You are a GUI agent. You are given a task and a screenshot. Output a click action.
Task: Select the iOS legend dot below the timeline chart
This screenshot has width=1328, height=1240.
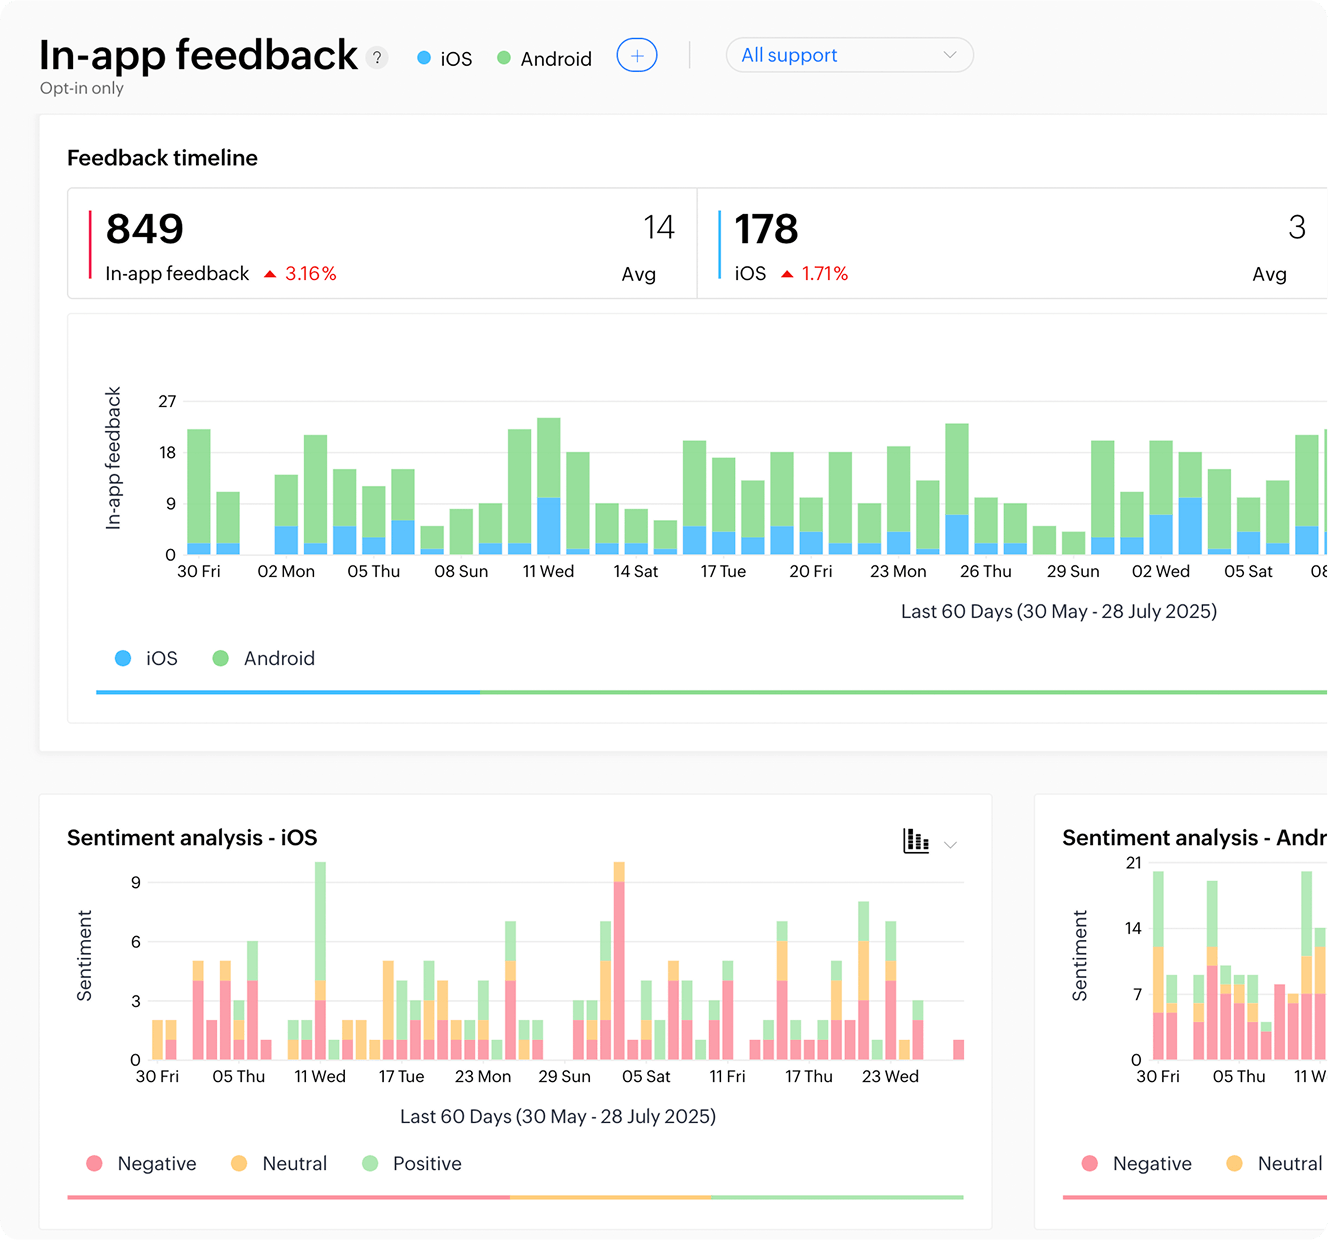(x=122, y=658)
